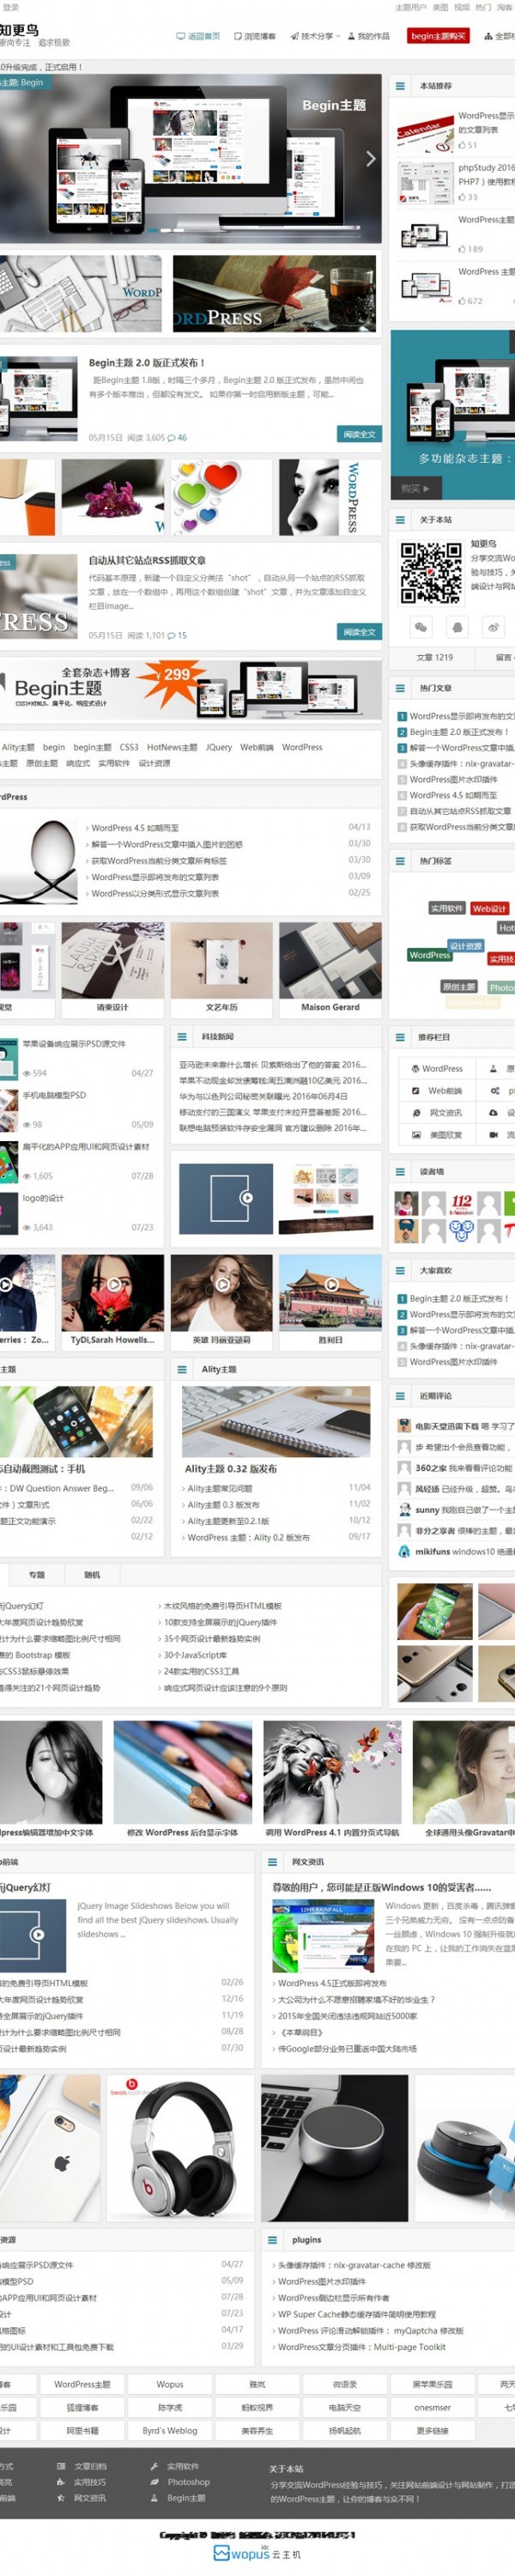
Task: Click the red Web设计 tag
Action: coord(490,909)
